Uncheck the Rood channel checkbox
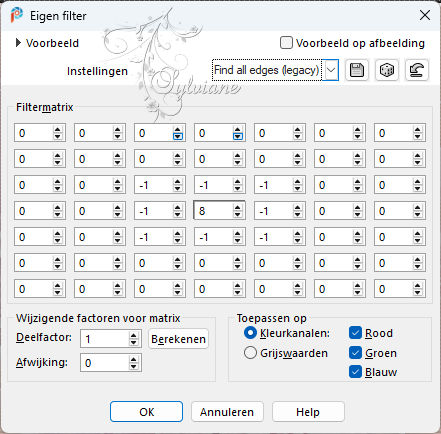Viewport: 441px width, 434px height. tap(355, 333)
